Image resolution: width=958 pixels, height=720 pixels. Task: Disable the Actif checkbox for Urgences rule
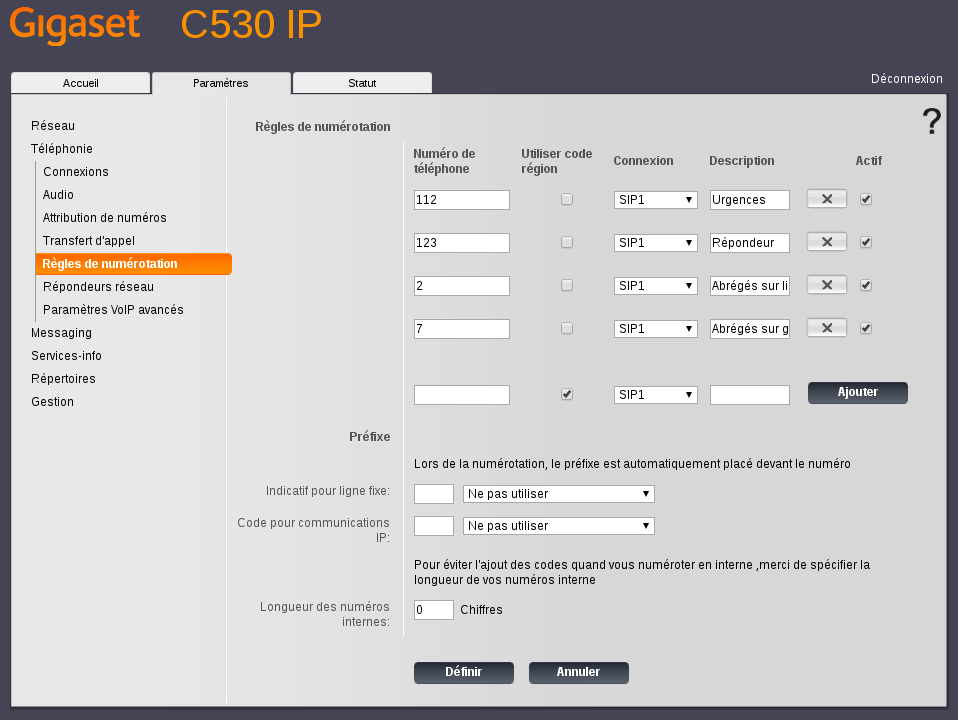pos(866,199)
